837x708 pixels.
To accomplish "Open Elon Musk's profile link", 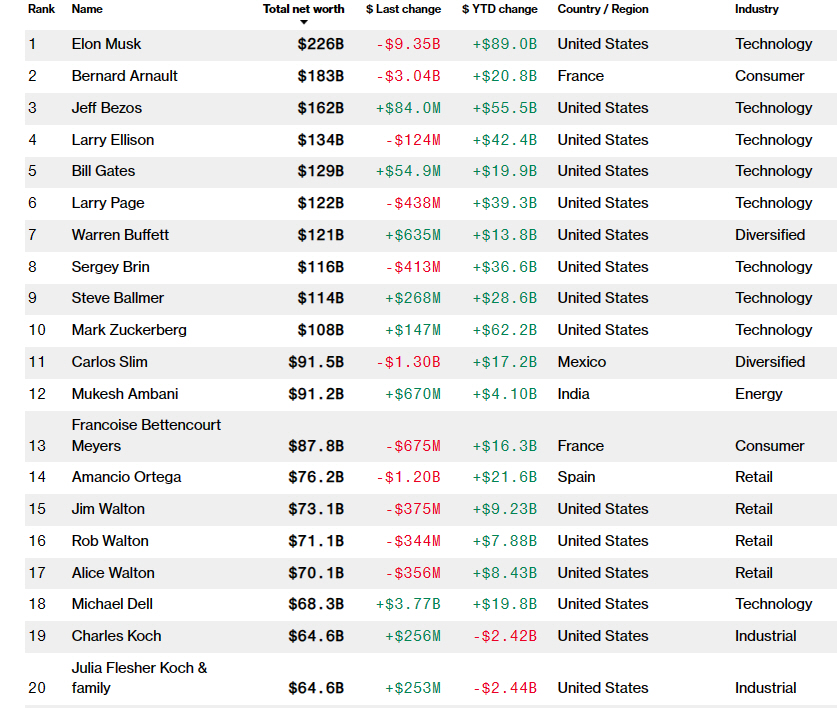I will pos(106,44).
